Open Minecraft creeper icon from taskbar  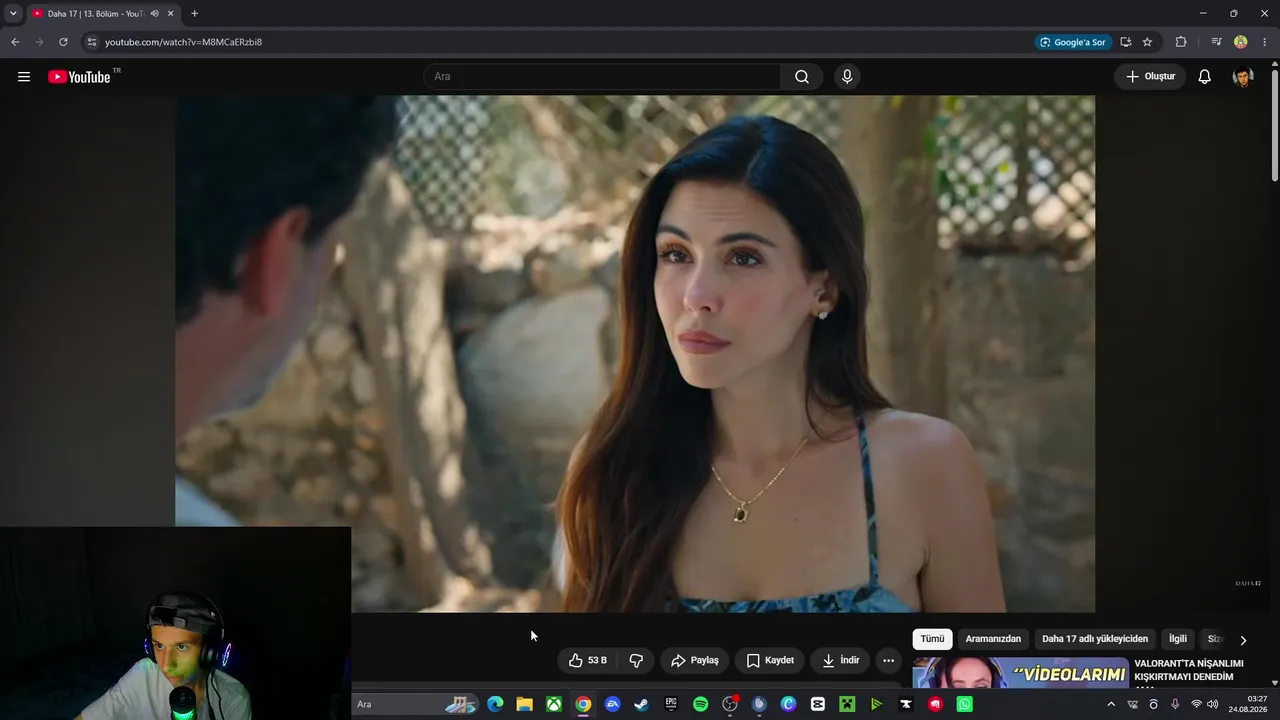[x=847, y=704]
